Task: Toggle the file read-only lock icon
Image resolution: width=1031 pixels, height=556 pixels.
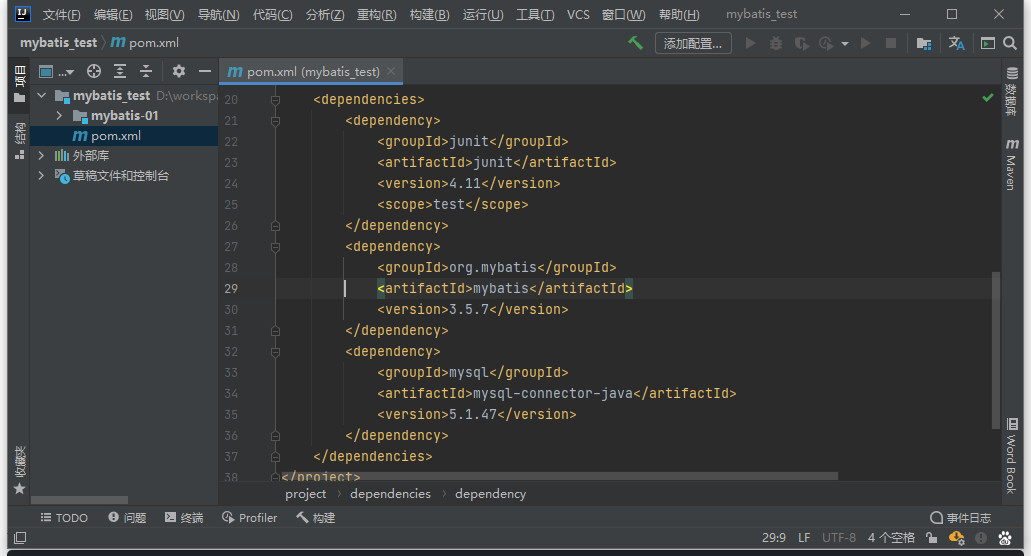Action: pyautogui.click(x=931, y=538)
